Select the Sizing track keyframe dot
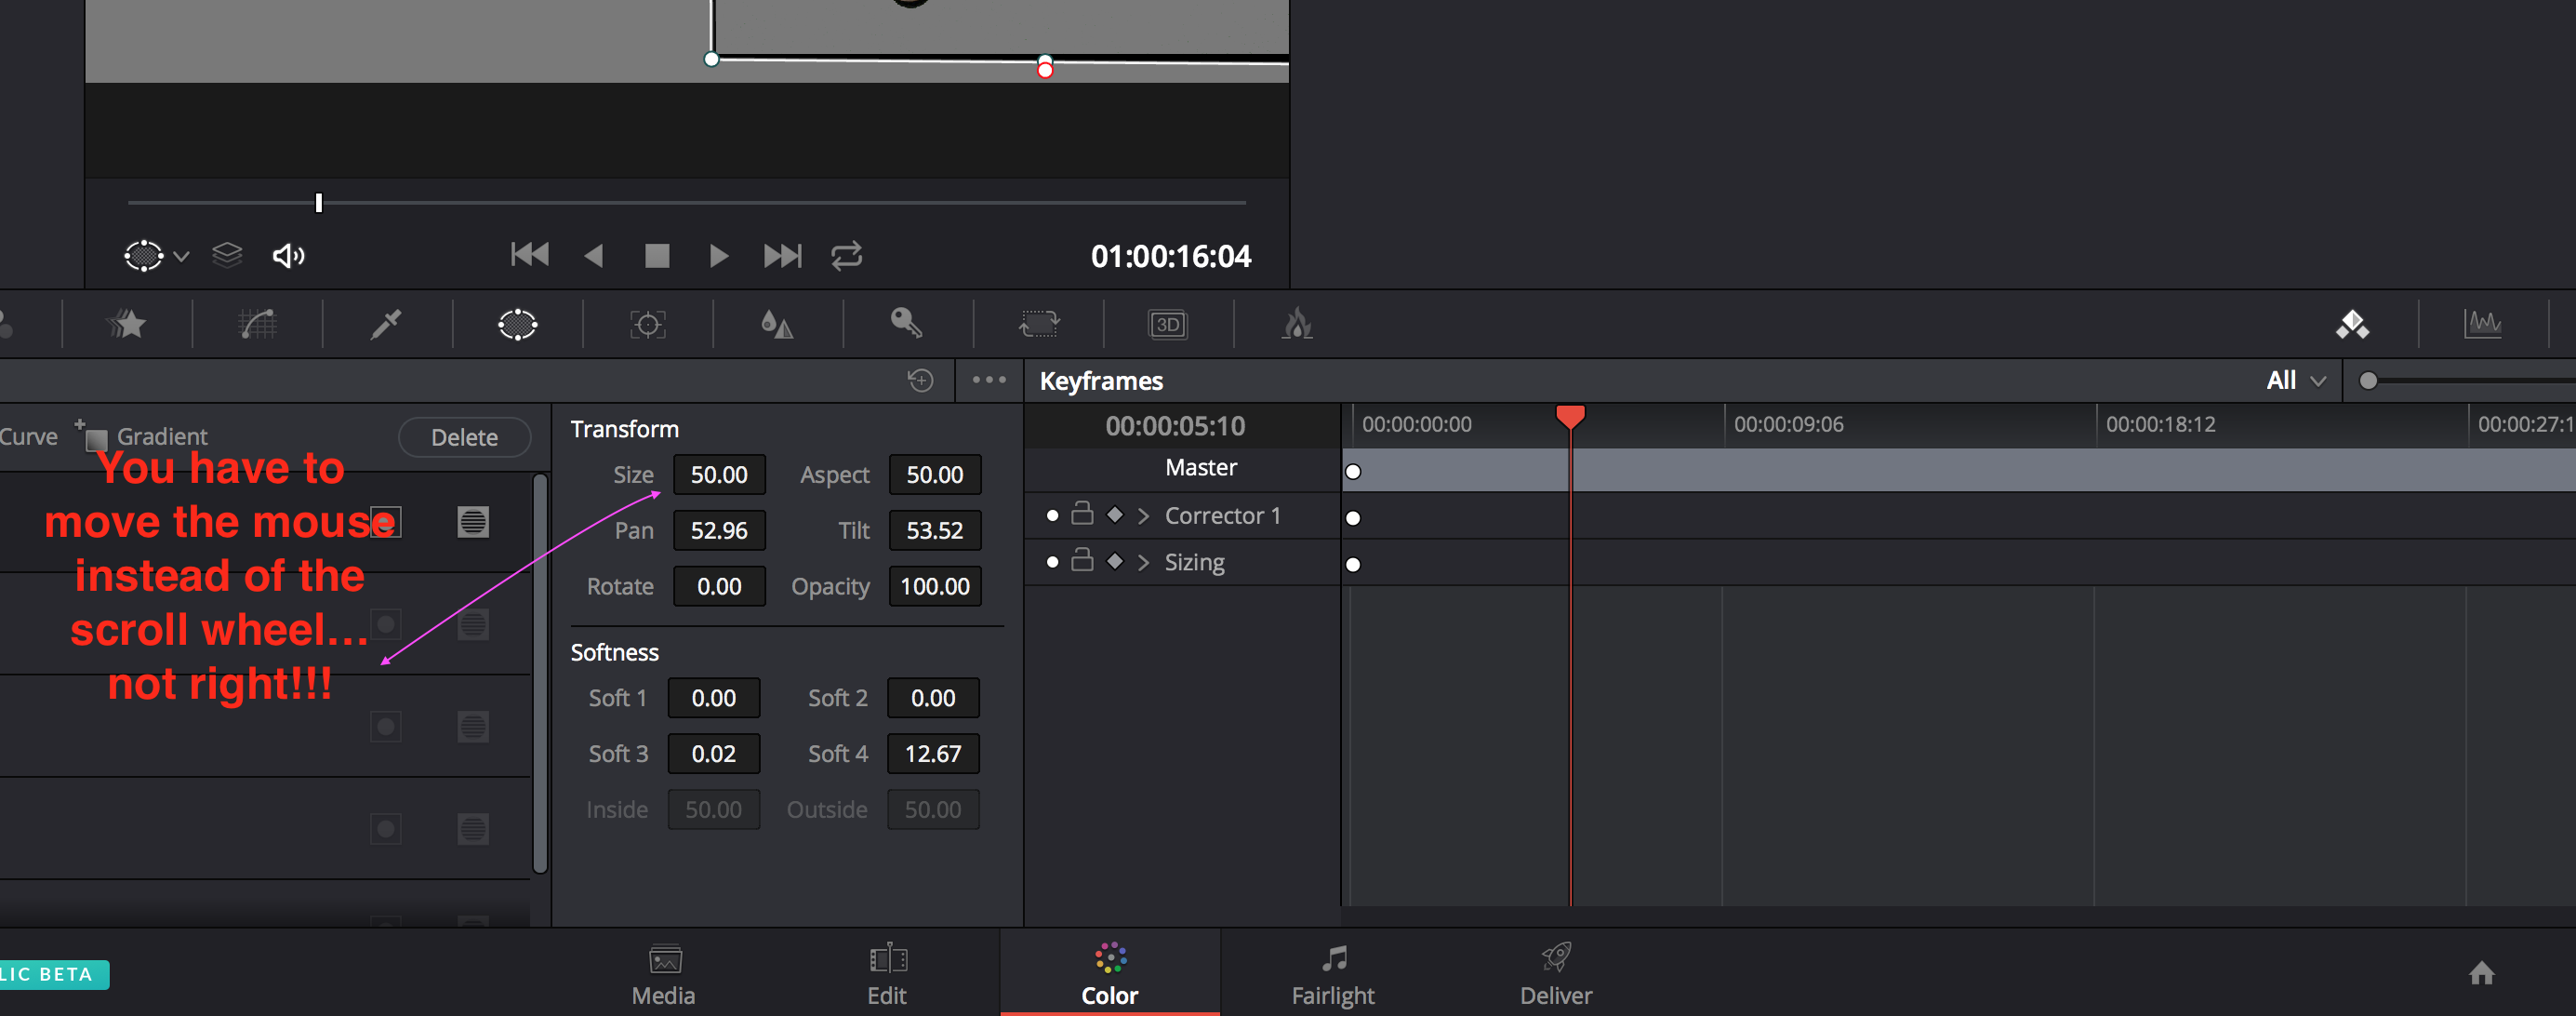The image size is (2576, 1016). pos(1353,564)
